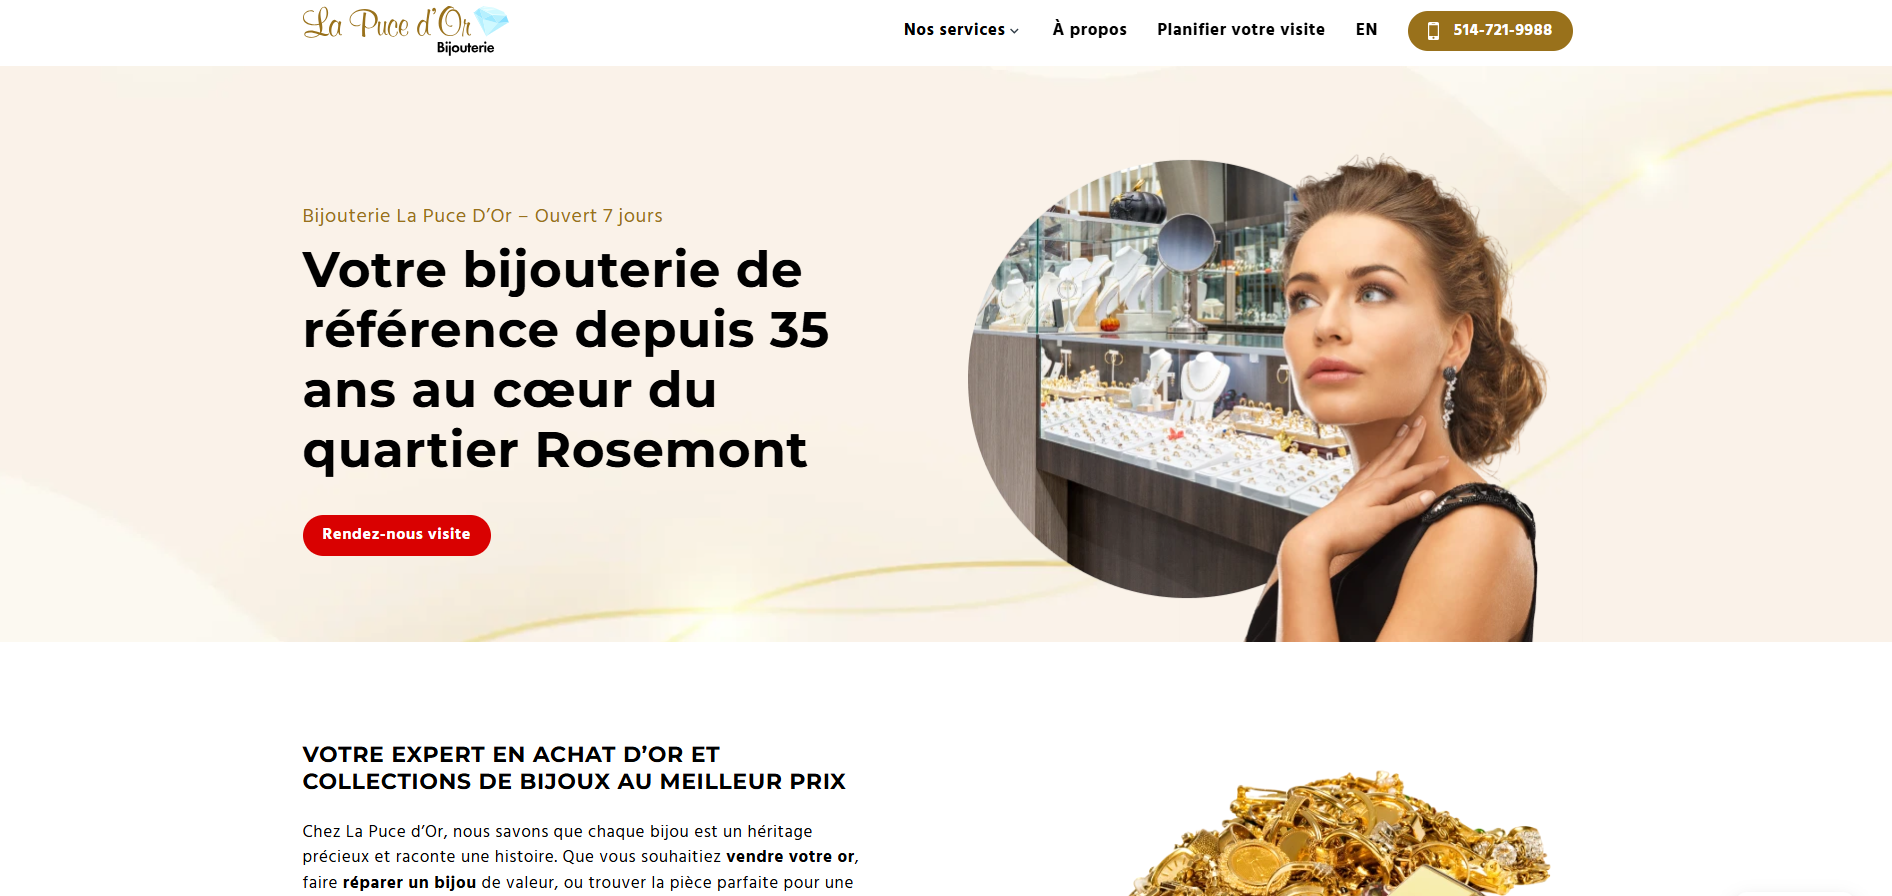Click the phone icon in the call button
Screen dimensions: 1892x896
[1433, 31]
